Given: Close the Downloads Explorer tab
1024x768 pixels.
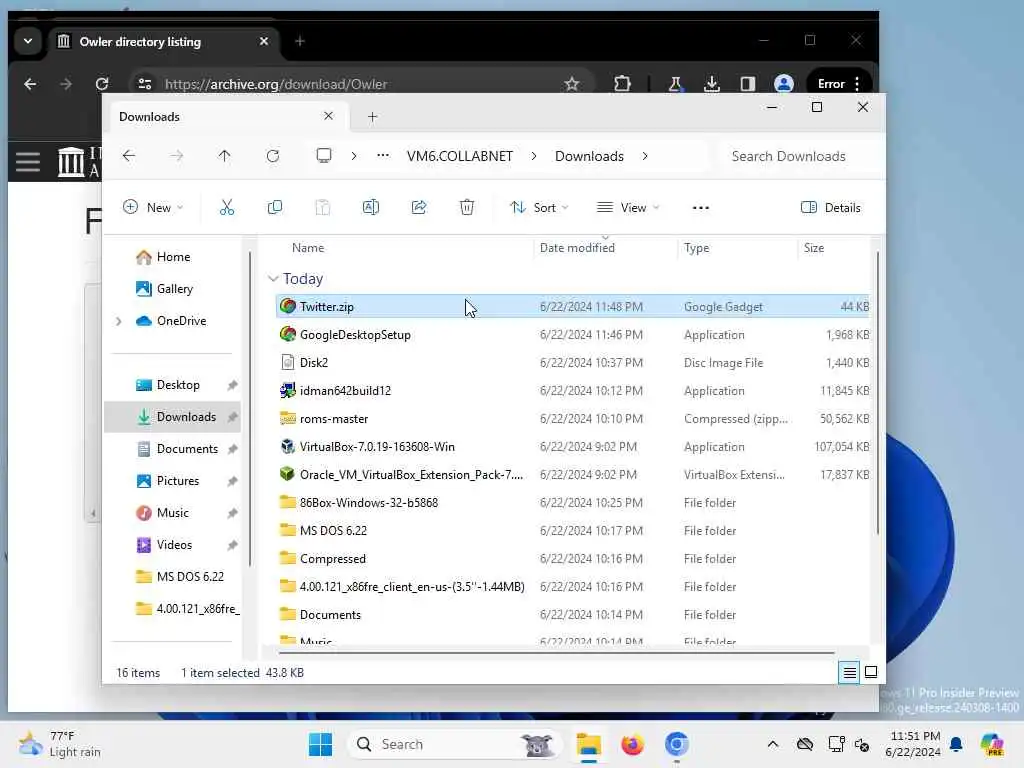Looking at the screenshot, I should click(x=328, y=116).
